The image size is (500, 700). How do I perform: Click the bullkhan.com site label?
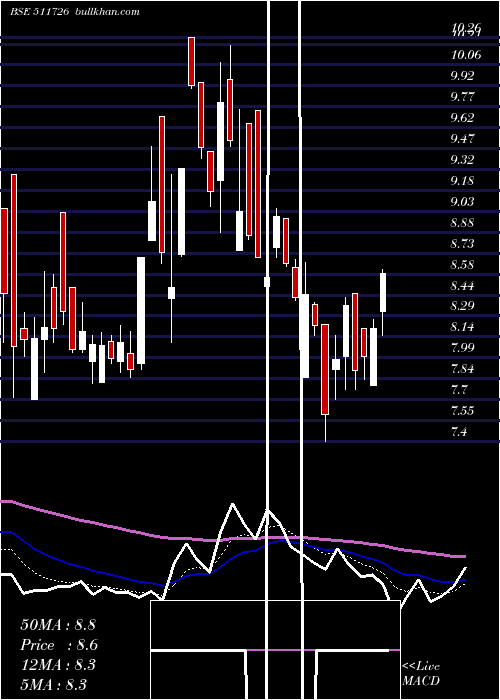[x=106, y=12]
